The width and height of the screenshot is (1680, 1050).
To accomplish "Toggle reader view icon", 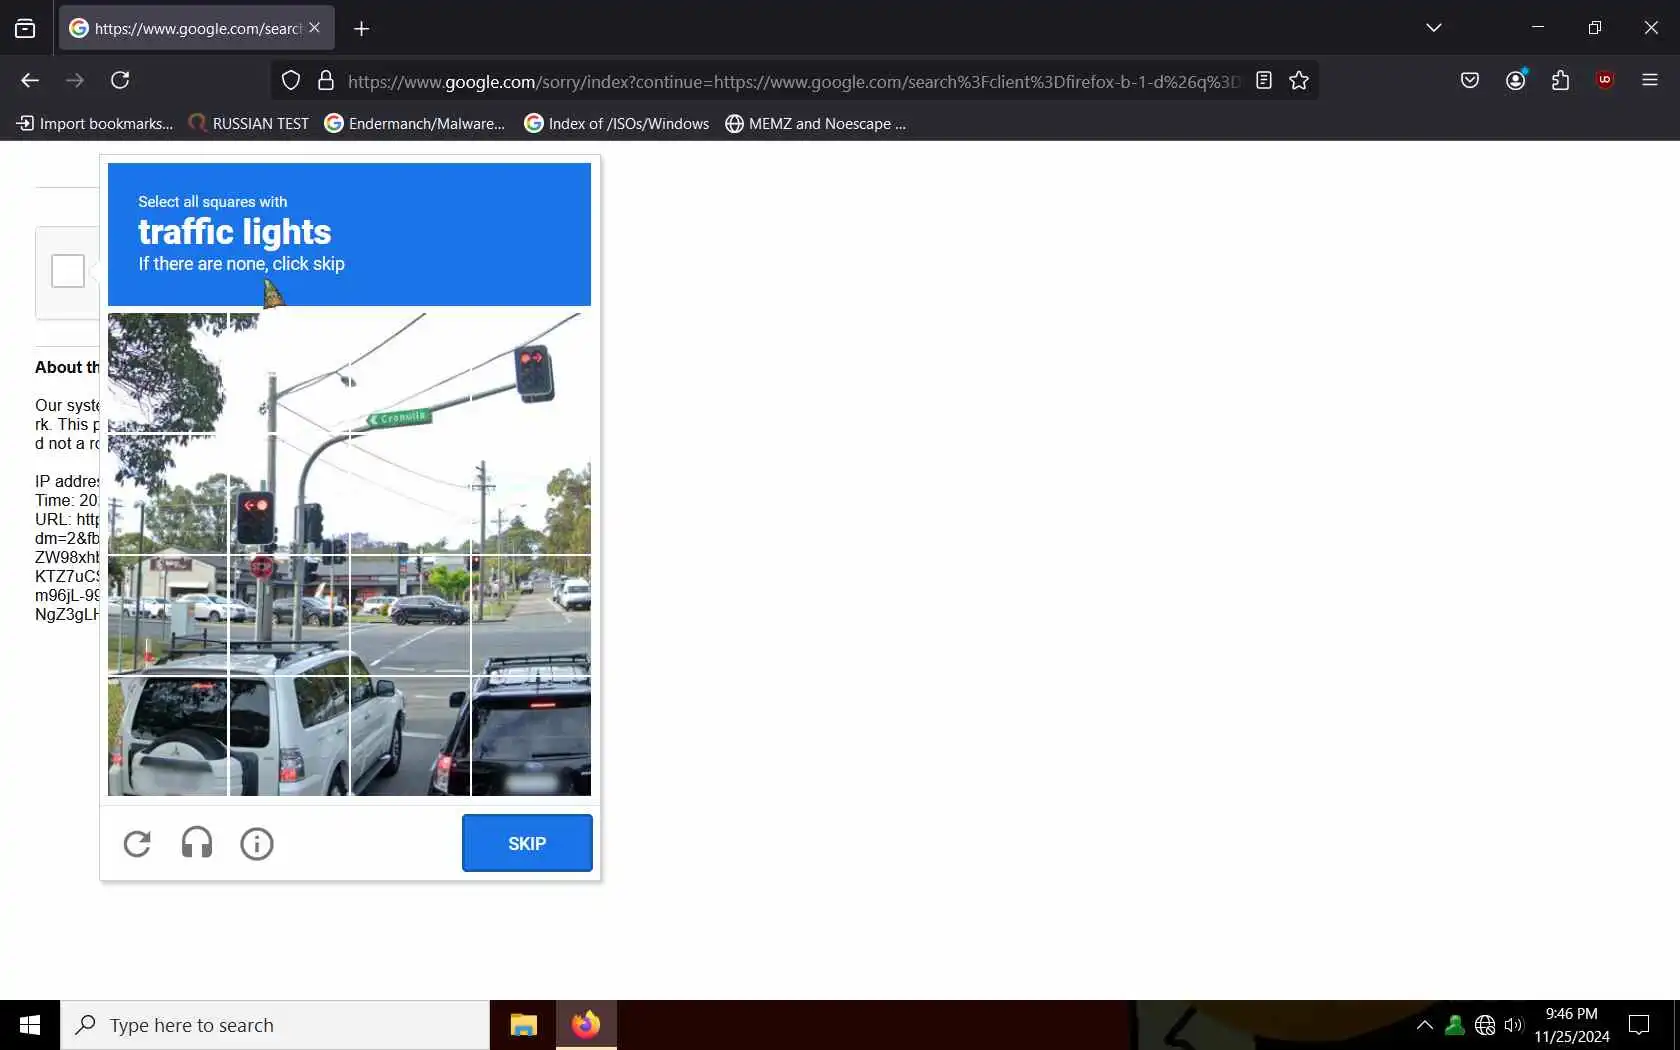I will [x=1264, y=81].
